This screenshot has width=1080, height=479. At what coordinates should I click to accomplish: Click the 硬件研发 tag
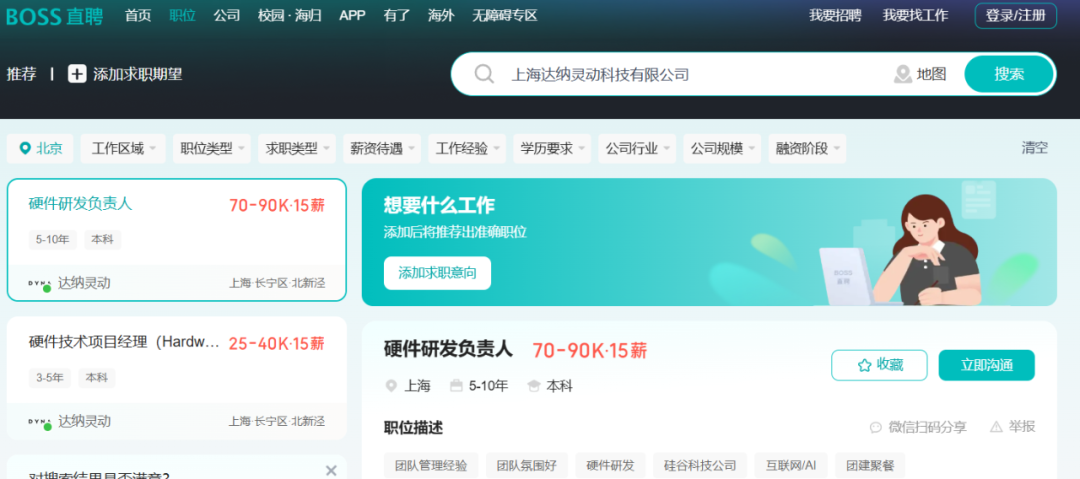[x=611, y=465]
